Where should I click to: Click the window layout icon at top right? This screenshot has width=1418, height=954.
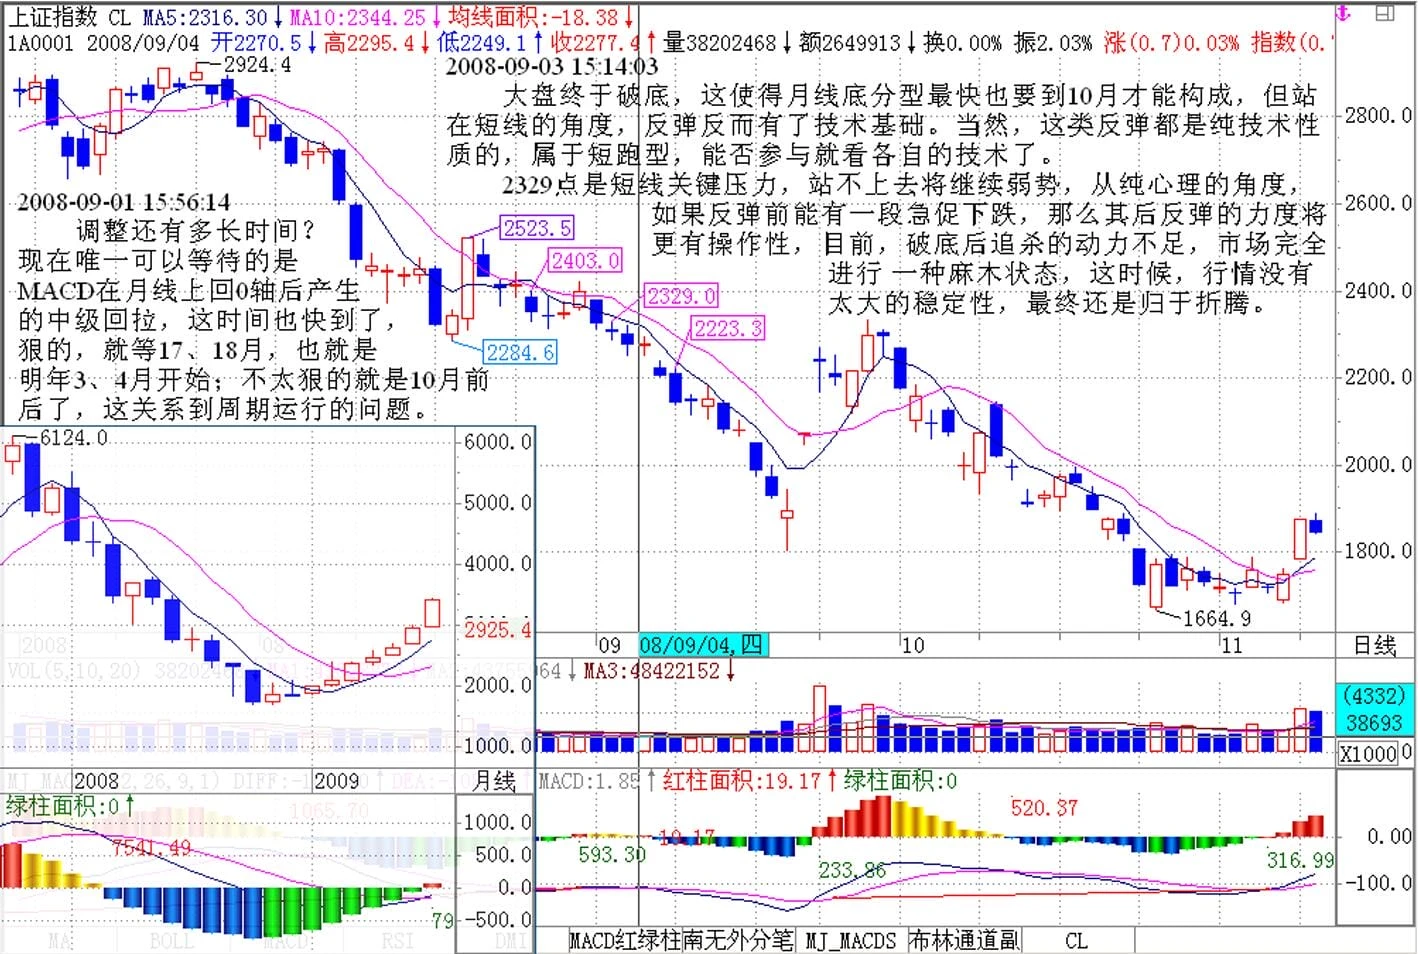[1385, 13]
